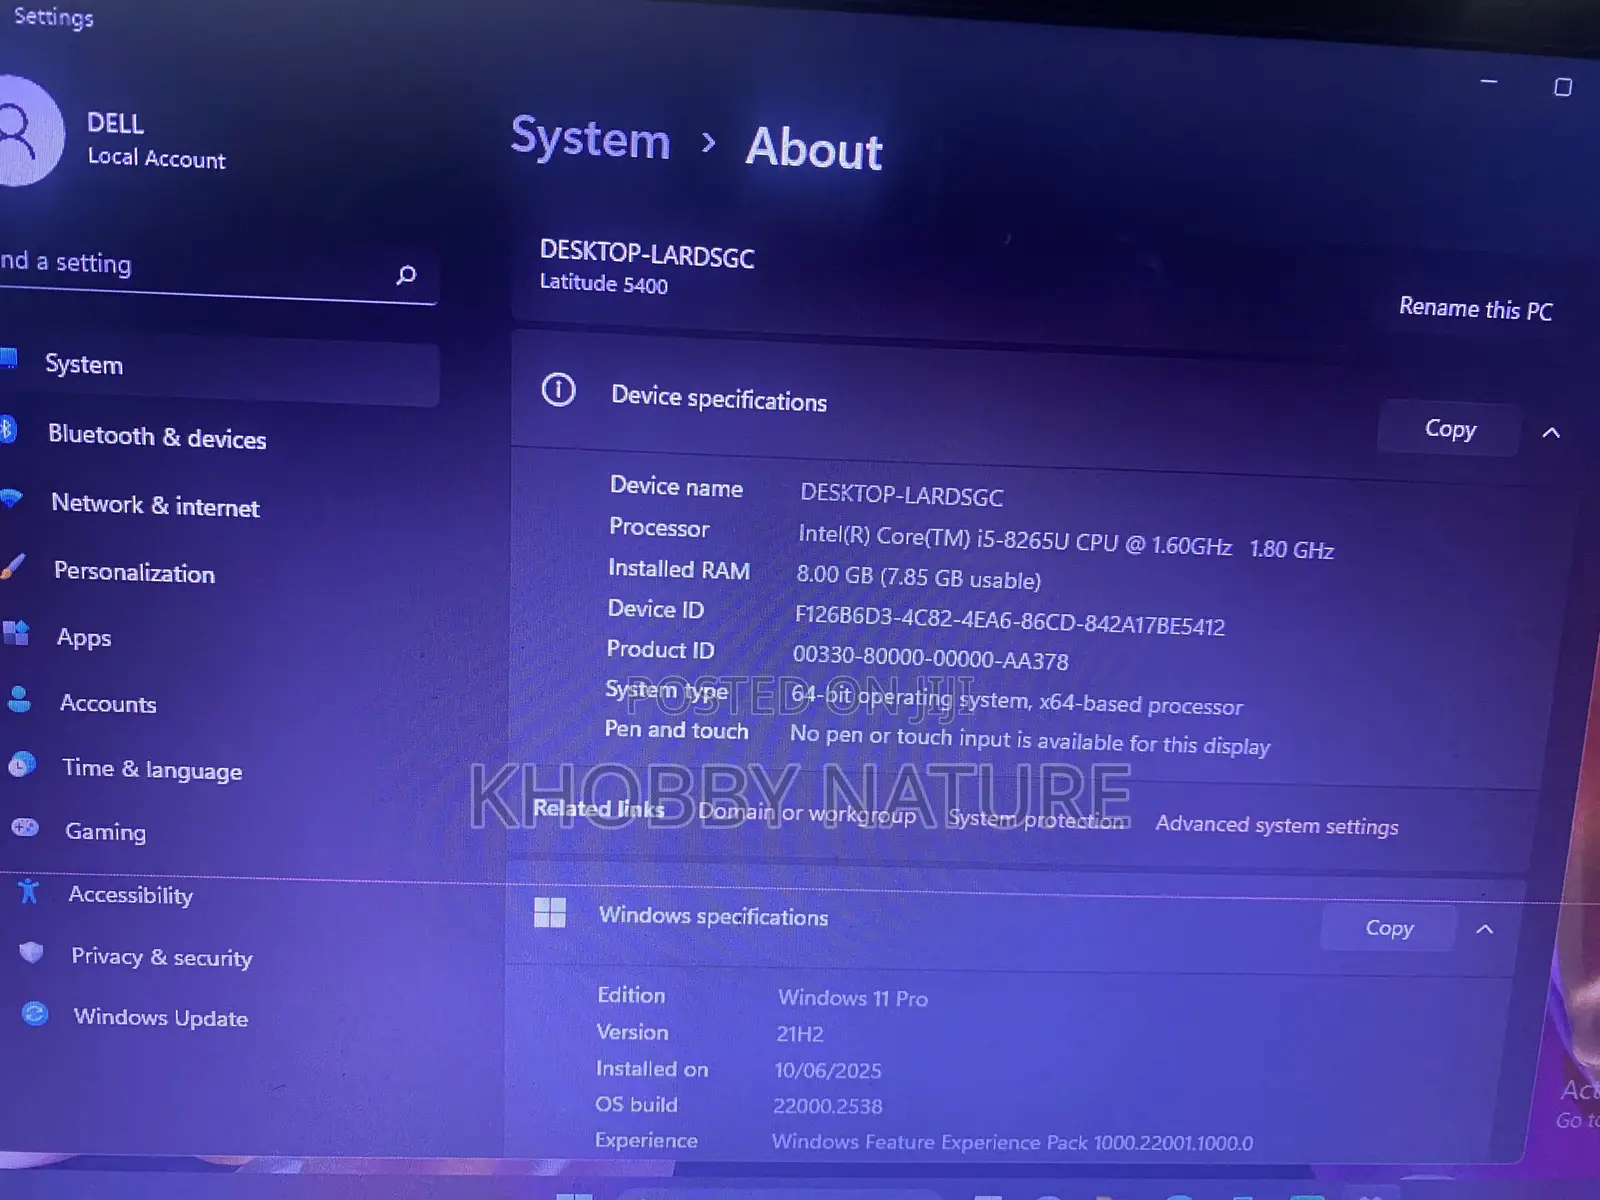Screen dimensions: 1600x1200
Task: Go back to System breadcrumb
Action: [x=590, y=138]
